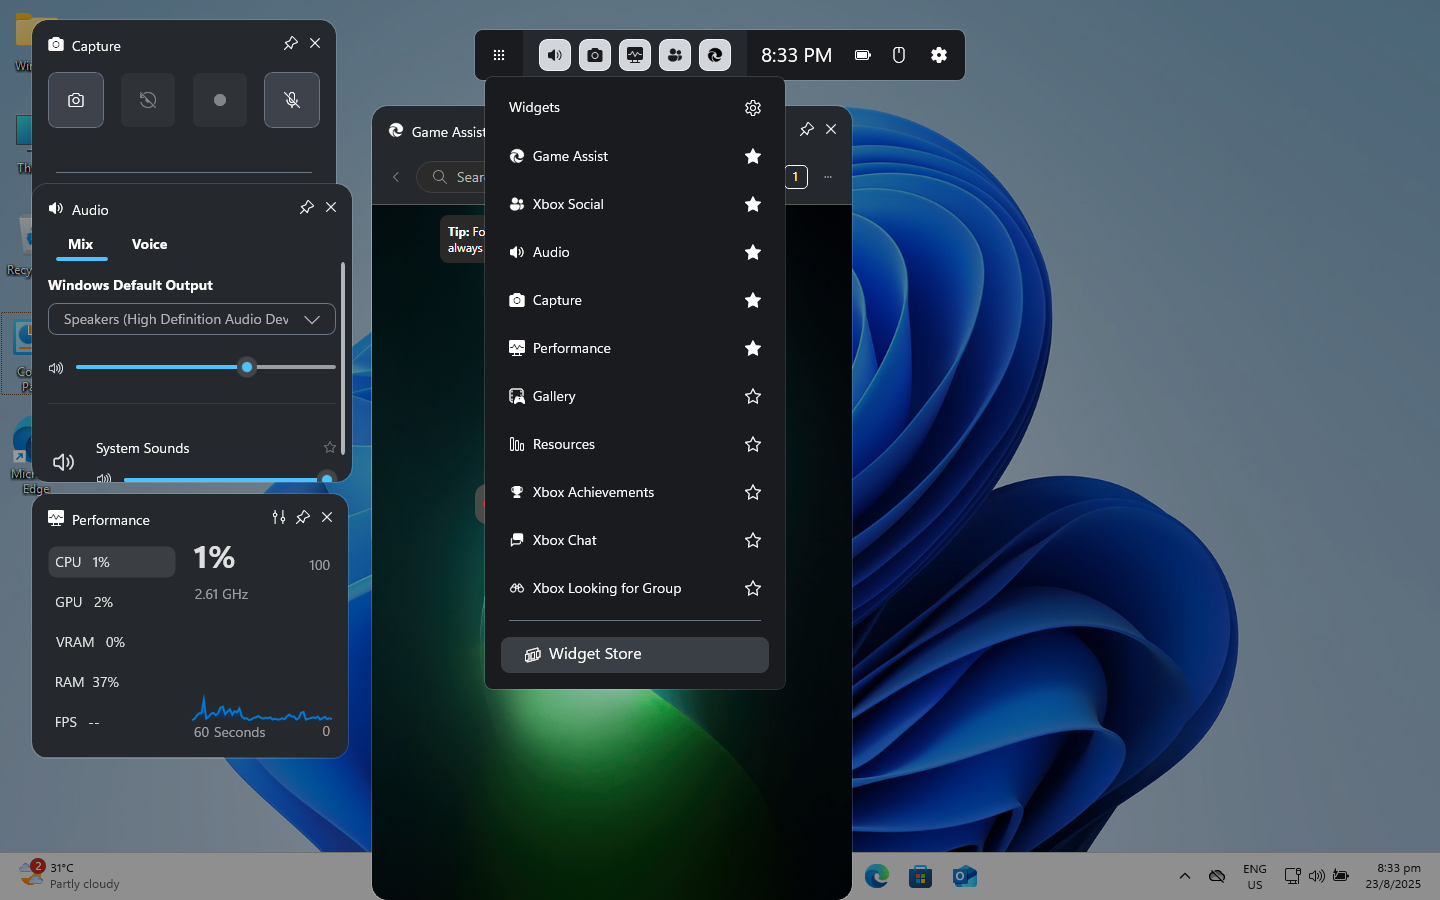1440x900 pixels.
Task: Switch to the Mix tab in Audio
Action: coord(81,245)
